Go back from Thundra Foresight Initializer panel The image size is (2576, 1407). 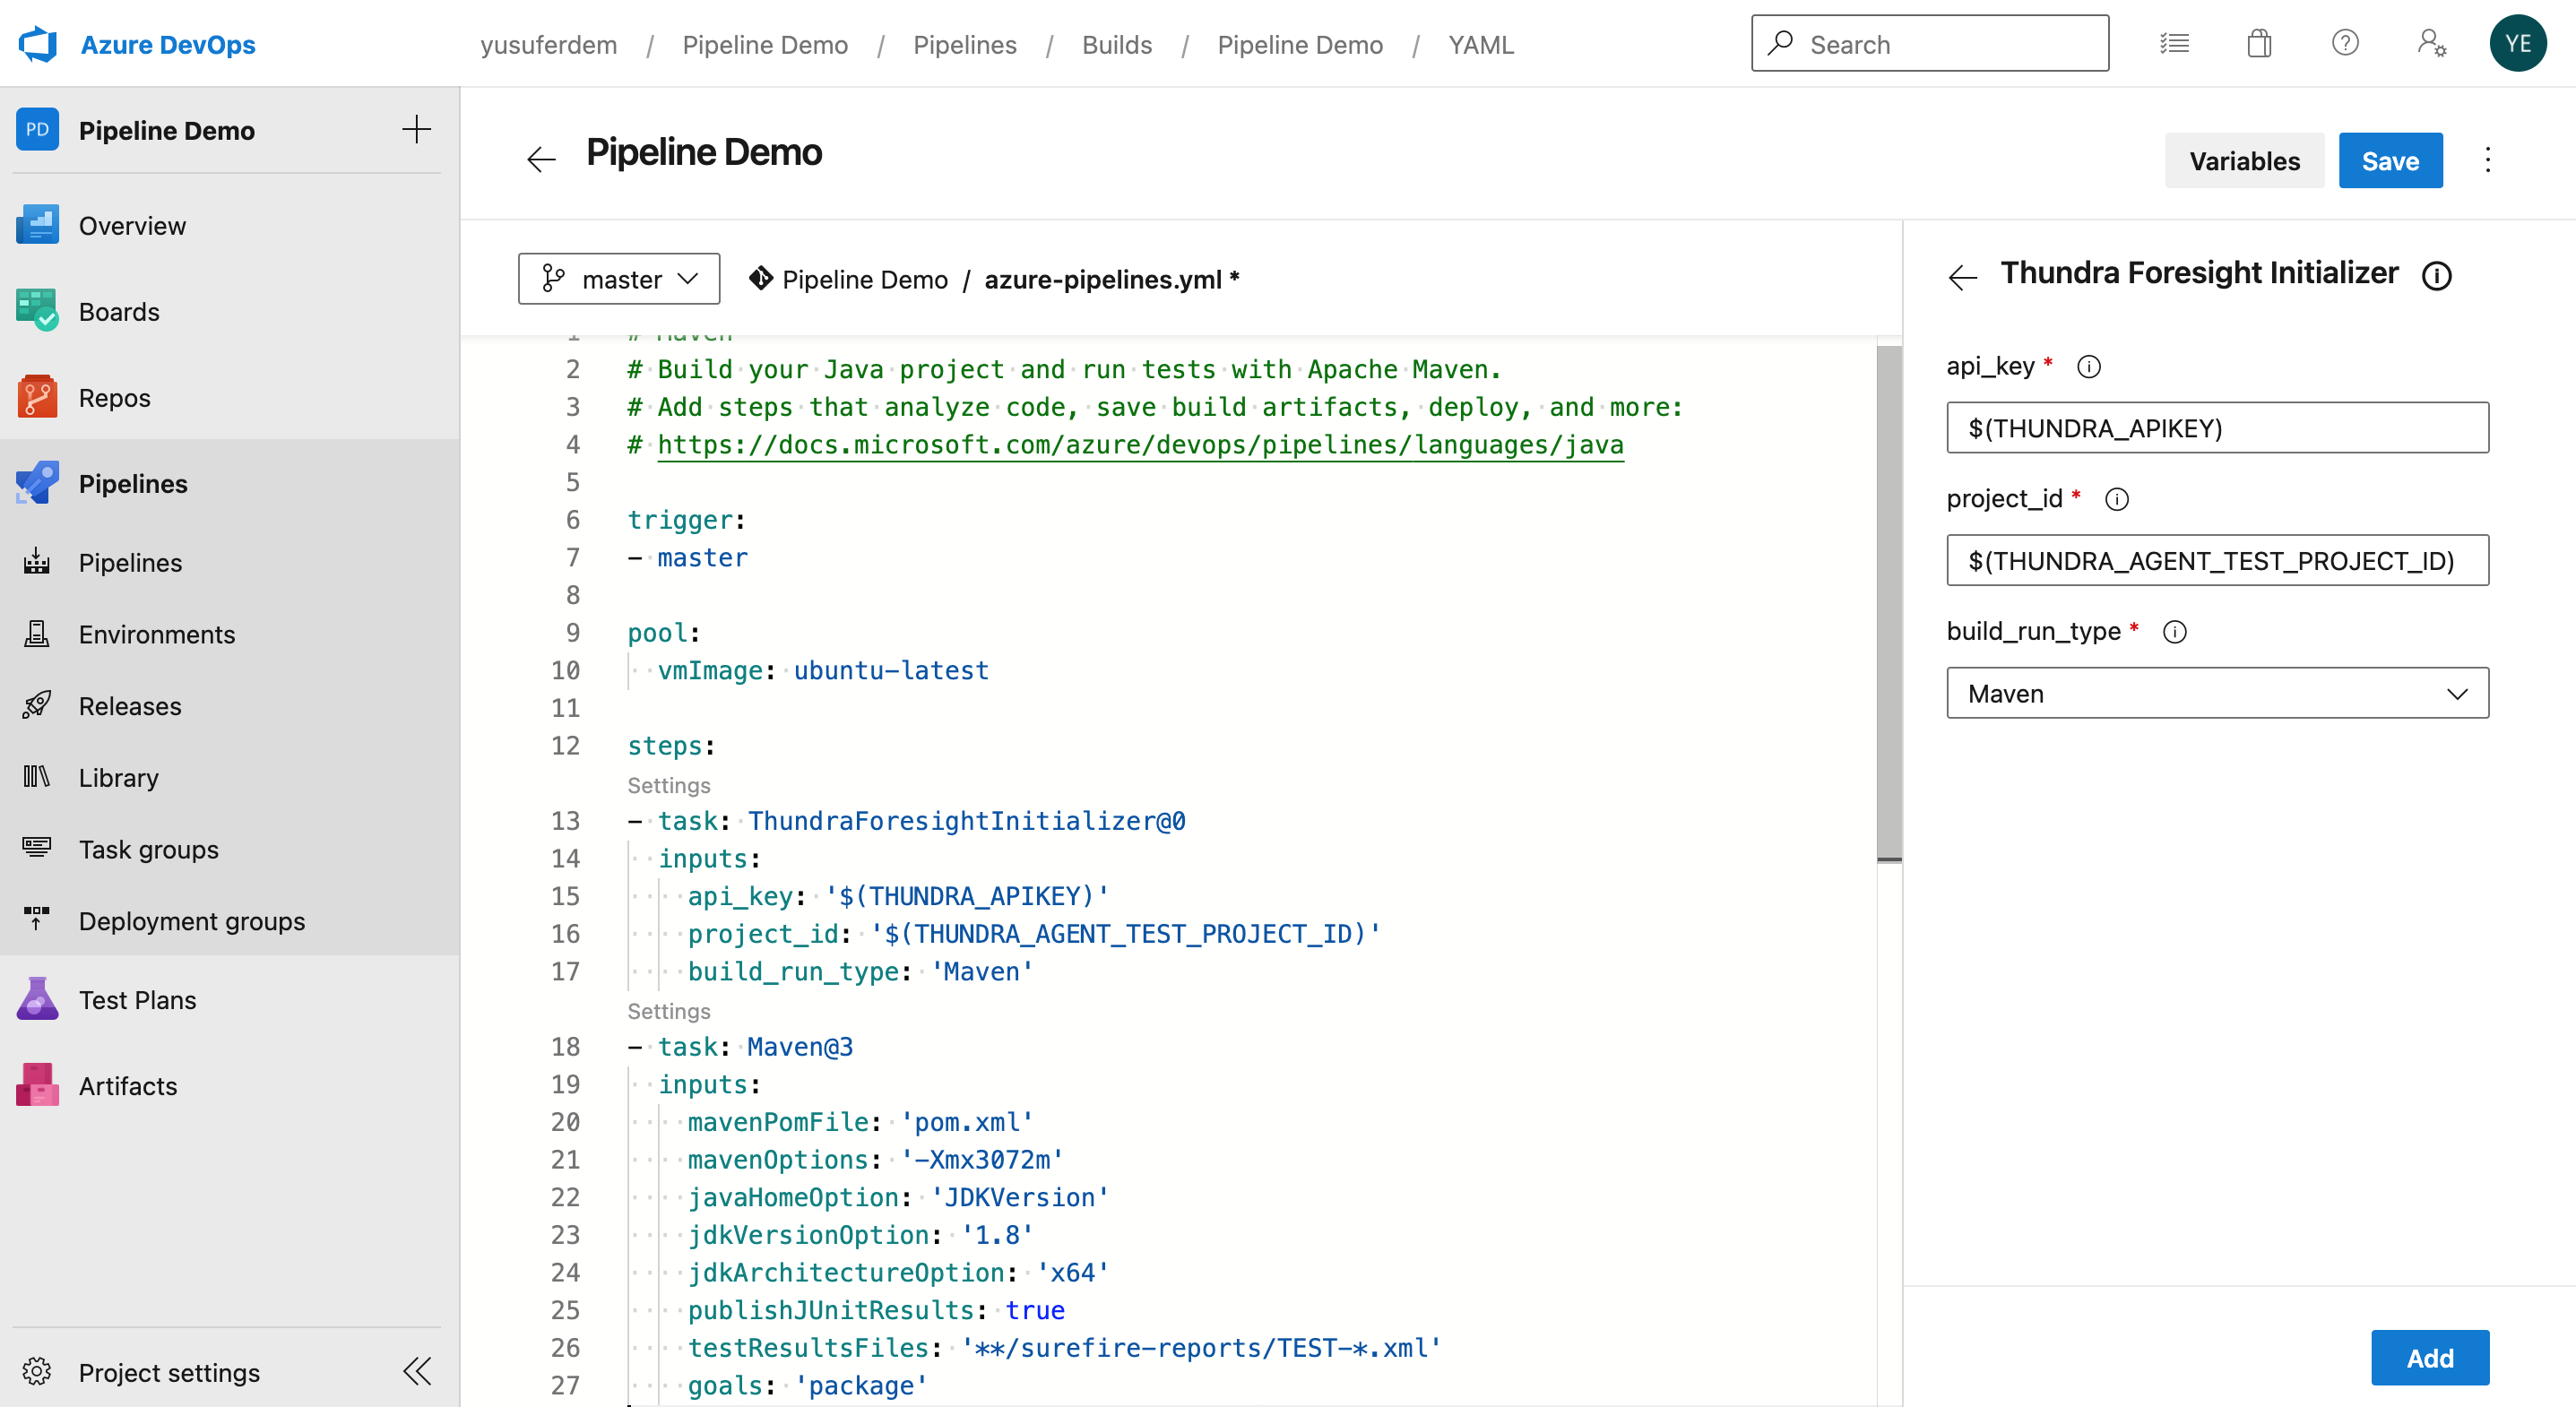[x=1963, y=278]
